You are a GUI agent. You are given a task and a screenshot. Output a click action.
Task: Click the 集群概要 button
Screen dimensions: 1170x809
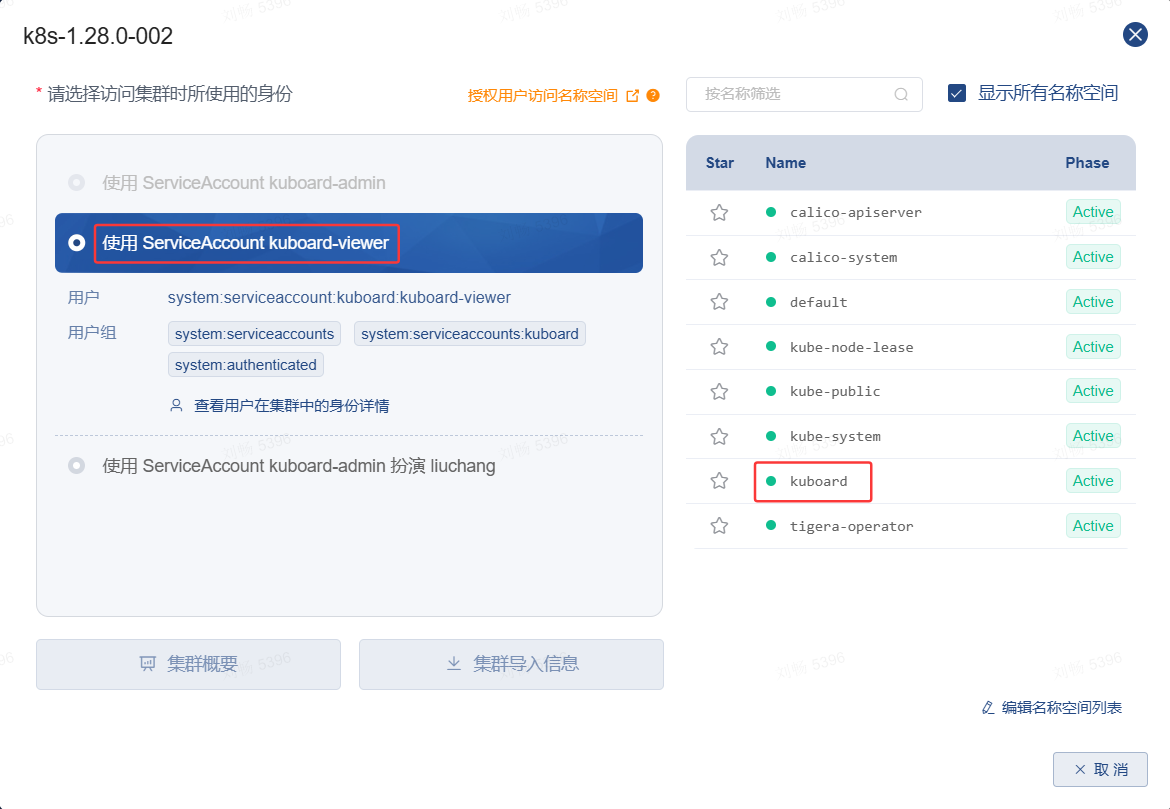[x=188, y=664]
